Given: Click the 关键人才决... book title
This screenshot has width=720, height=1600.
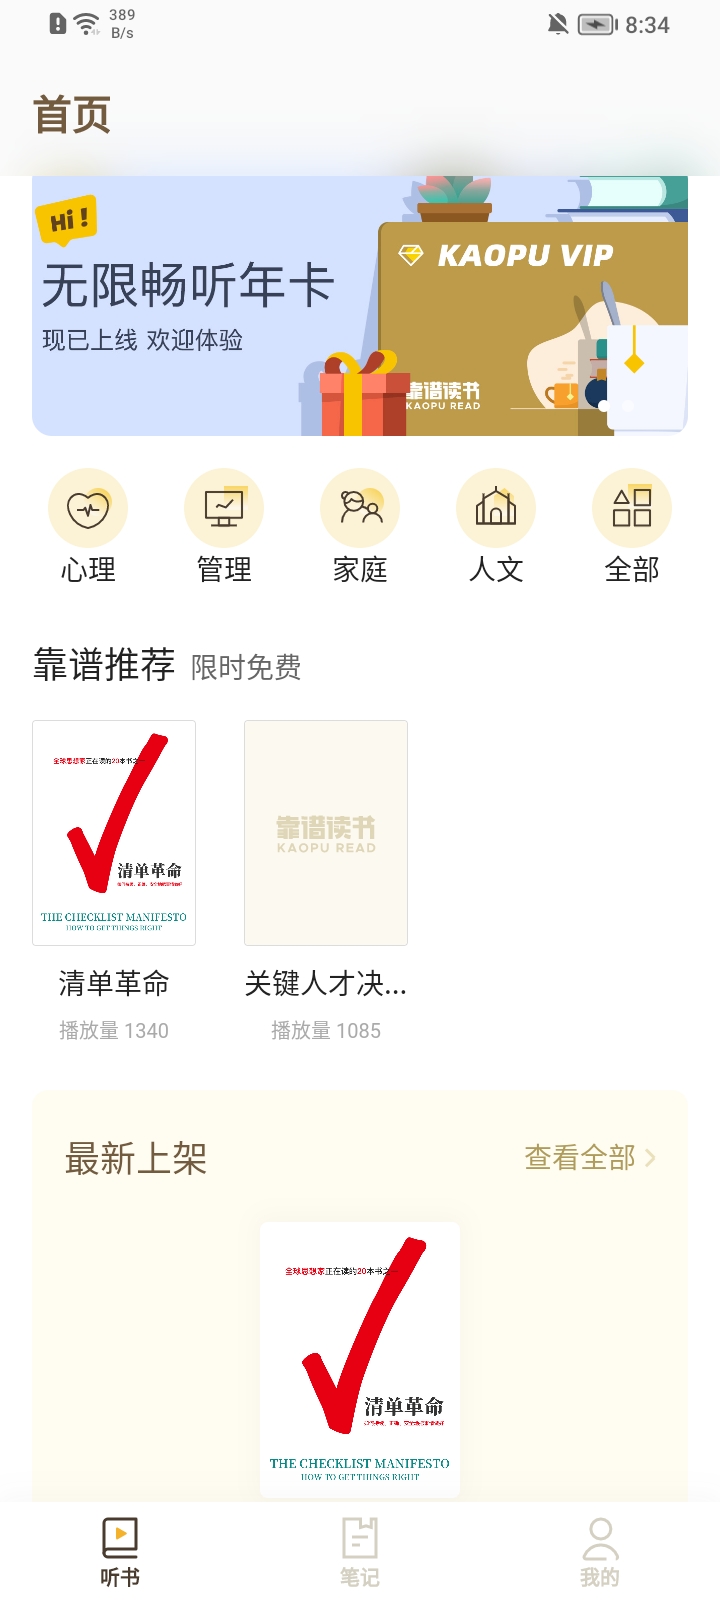Looking at the screenshot, I should coord(326,984).
